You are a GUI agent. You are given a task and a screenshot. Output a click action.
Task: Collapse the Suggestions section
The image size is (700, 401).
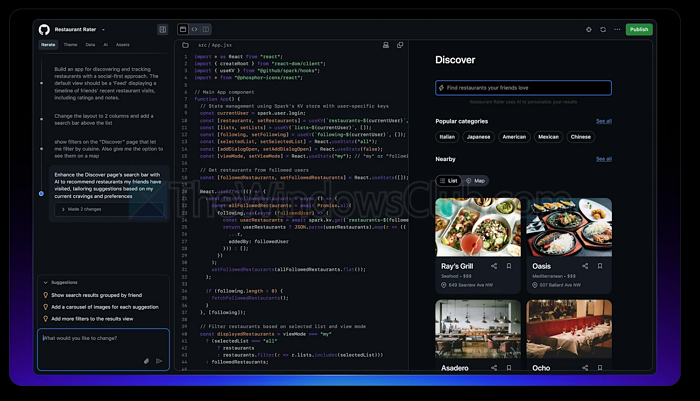(x=60, y=282)
